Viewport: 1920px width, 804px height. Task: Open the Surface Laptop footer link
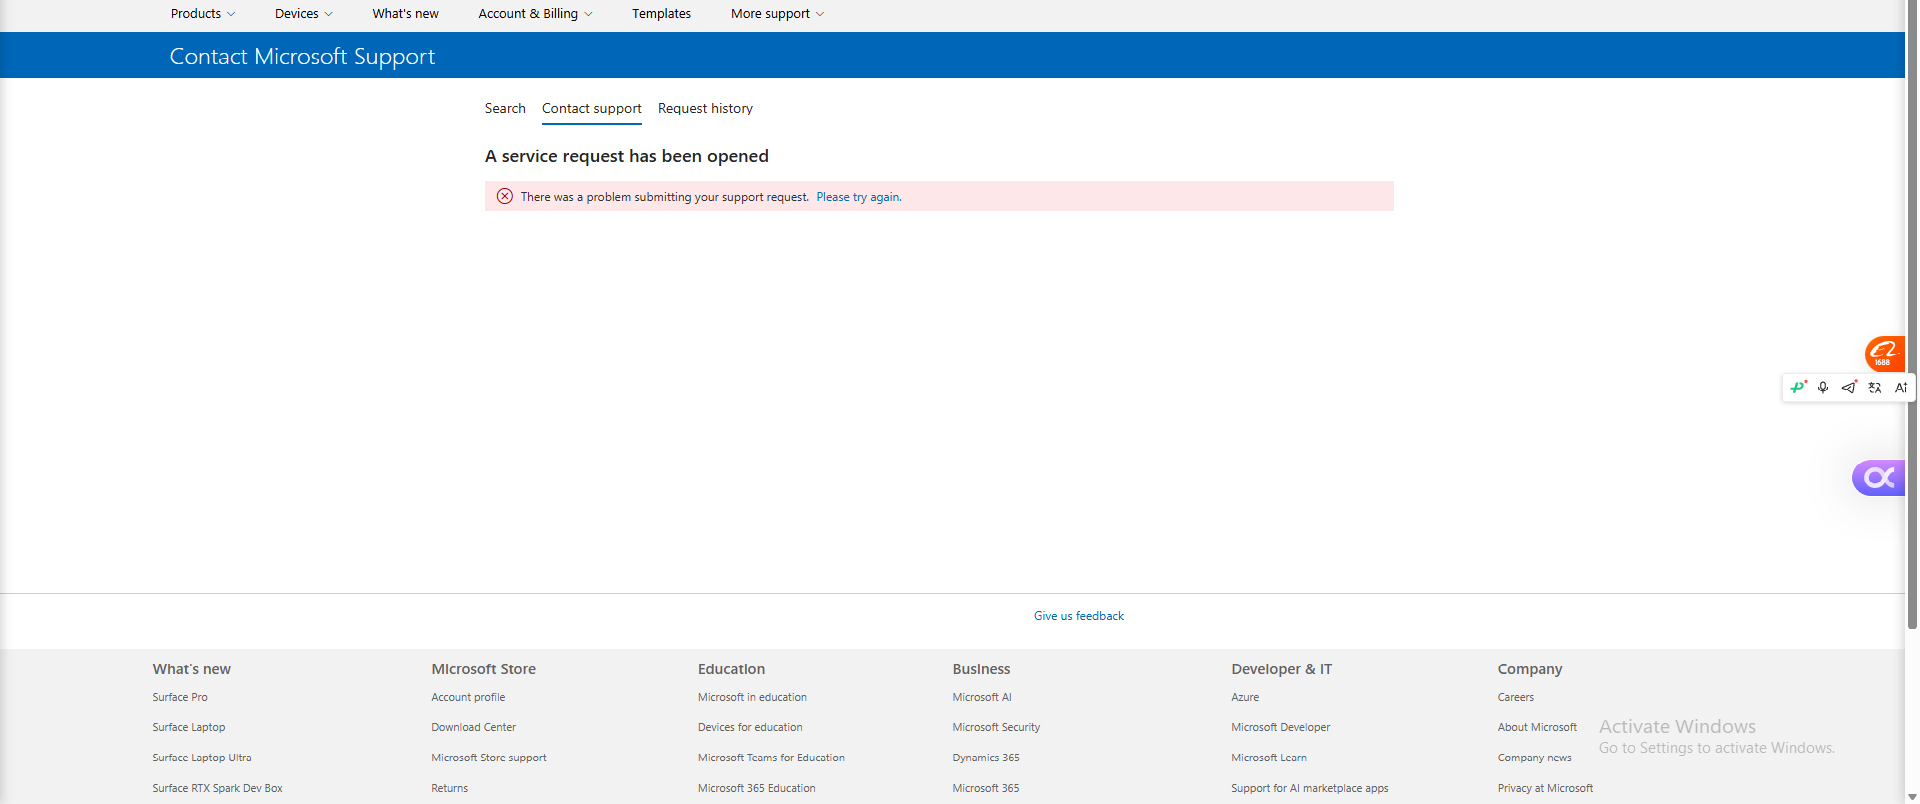click(x=189, y=727)
